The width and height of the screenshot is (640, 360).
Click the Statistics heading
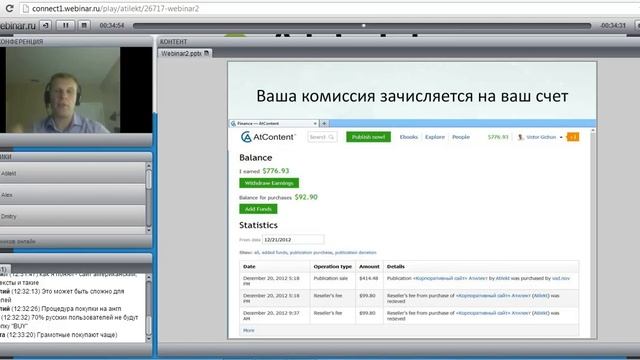pos(258,225)
